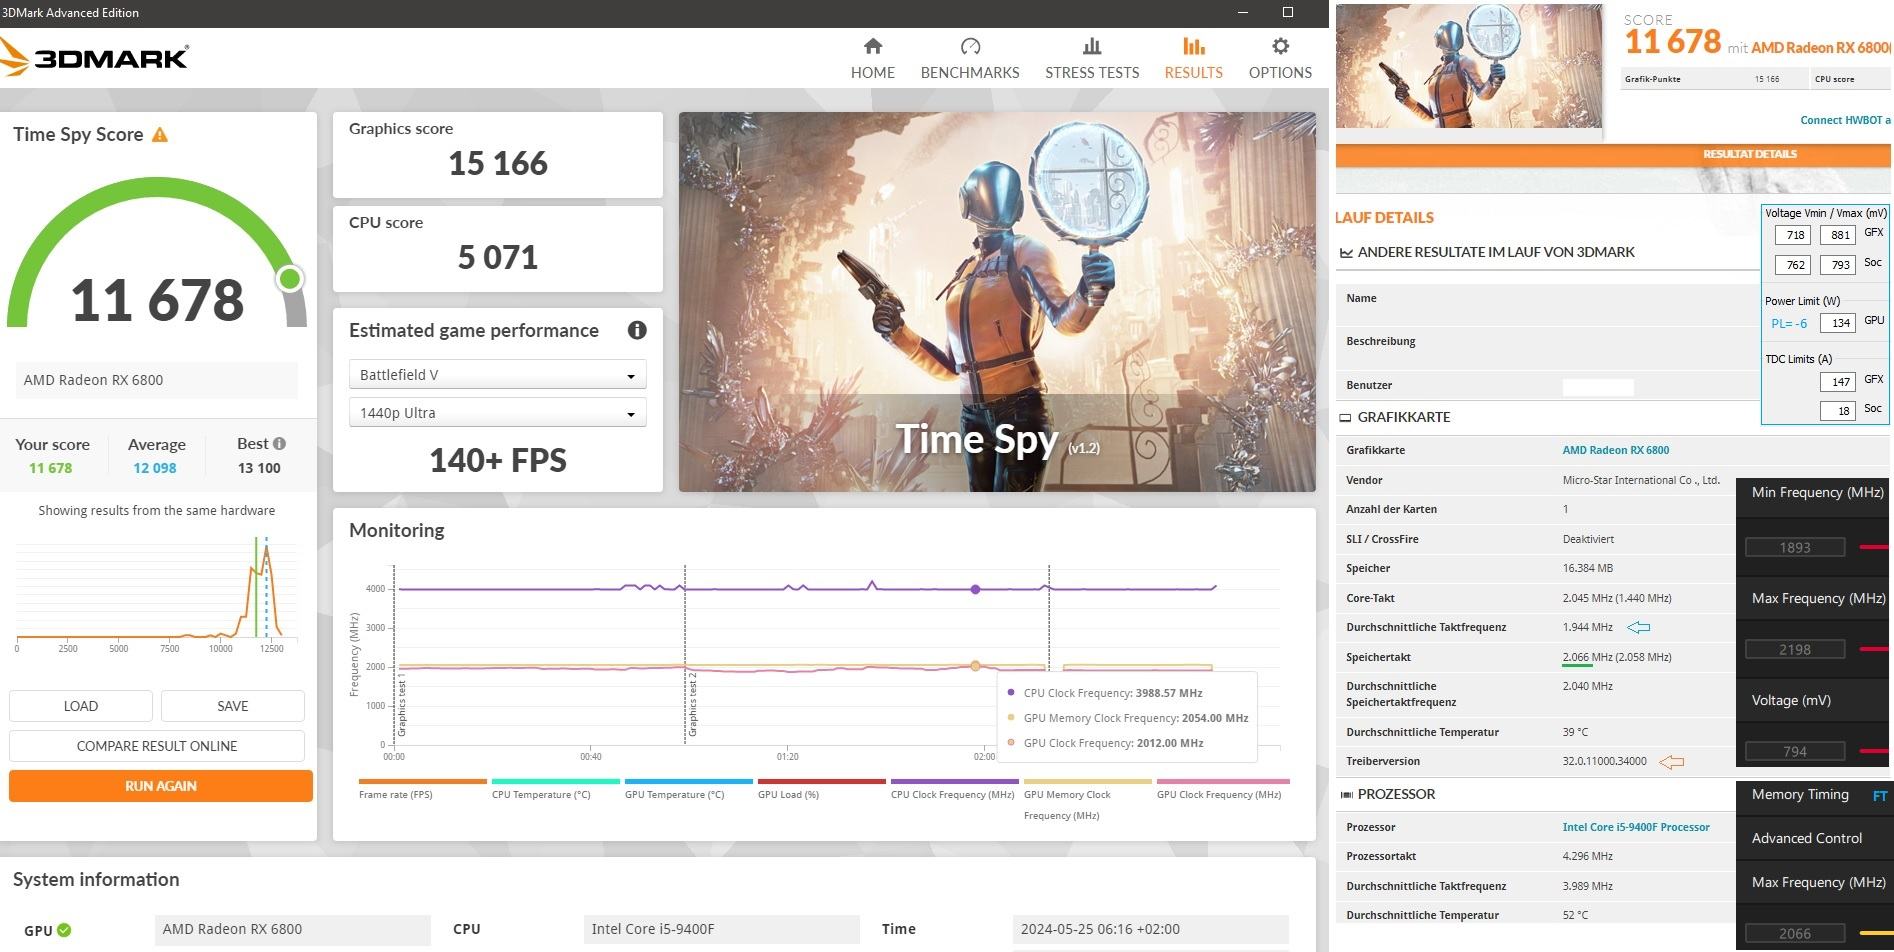Image resolution: width=1894 pixels, height=952 pixels.
Task: Click the green check icon beside GPU
Action: coord(64,930)
